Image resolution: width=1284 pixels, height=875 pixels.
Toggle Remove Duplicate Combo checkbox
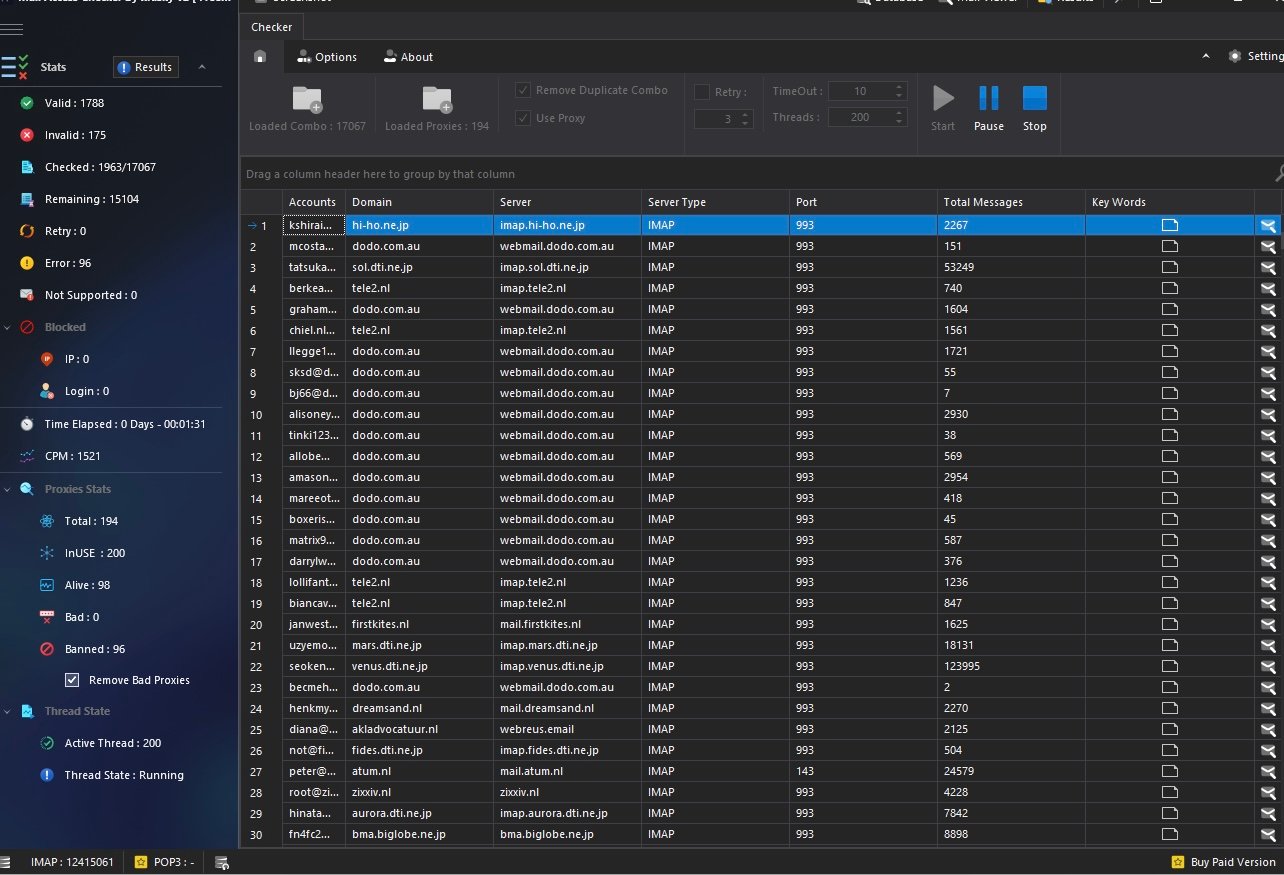point(523,90)
